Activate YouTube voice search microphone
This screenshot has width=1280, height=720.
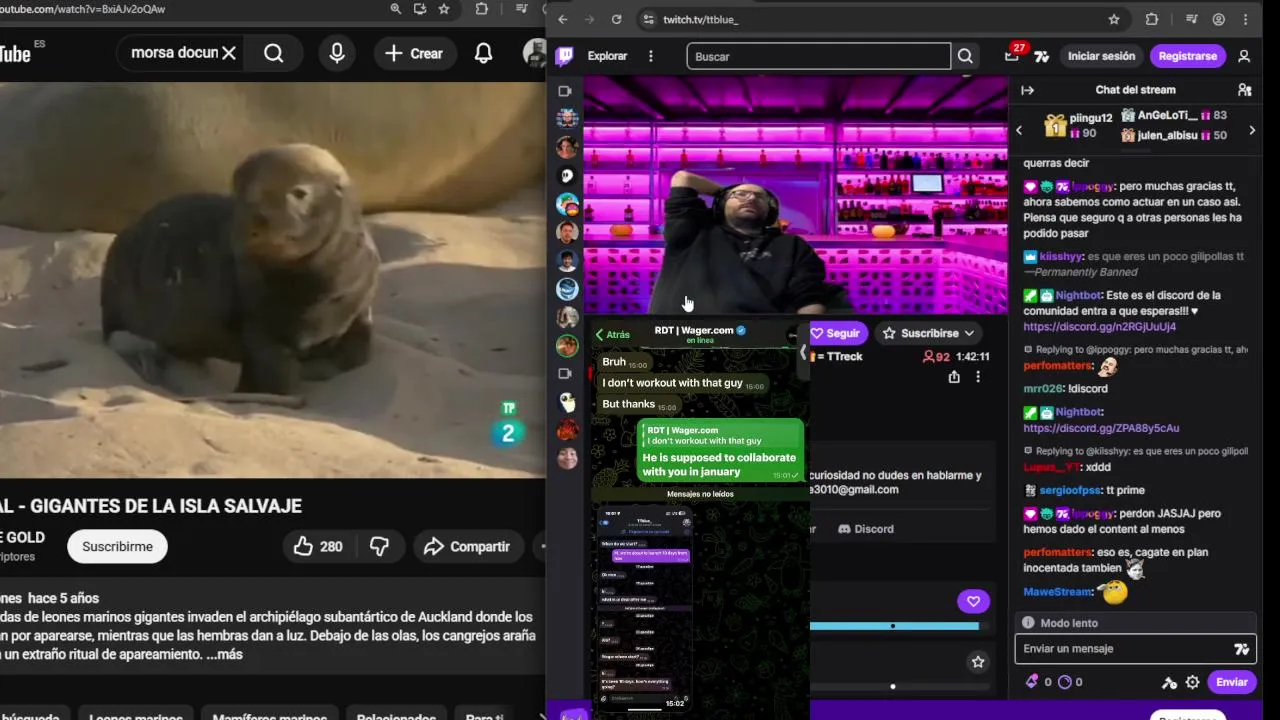coord(337,53)
